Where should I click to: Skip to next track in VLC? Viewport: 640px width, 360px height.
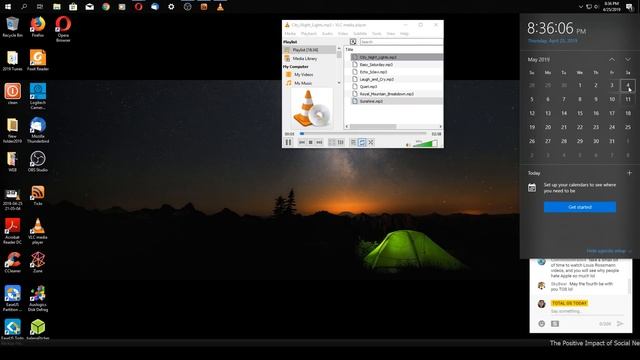coord(319,142)
